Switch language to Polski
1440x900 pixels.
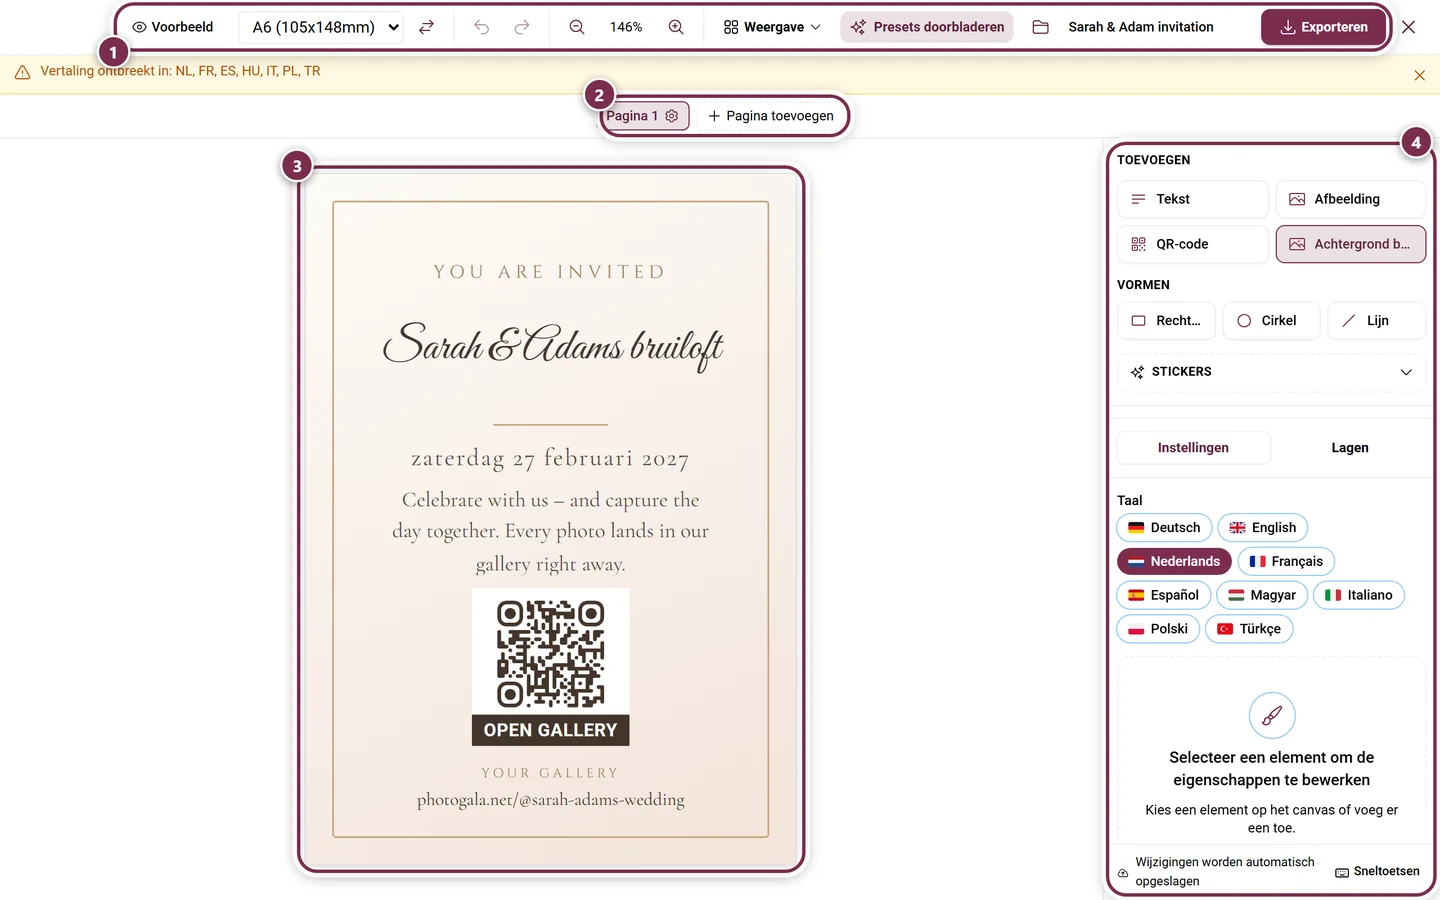tap(1158, 629)
